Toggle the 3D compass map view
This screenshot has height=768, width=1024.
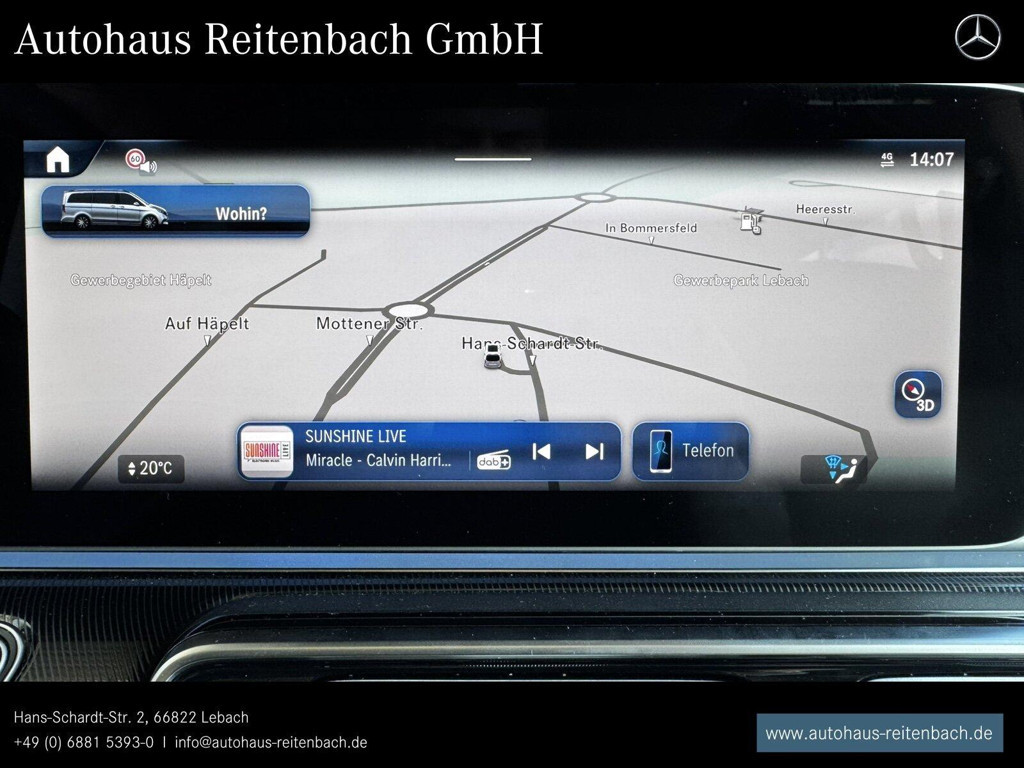(918, 394)
